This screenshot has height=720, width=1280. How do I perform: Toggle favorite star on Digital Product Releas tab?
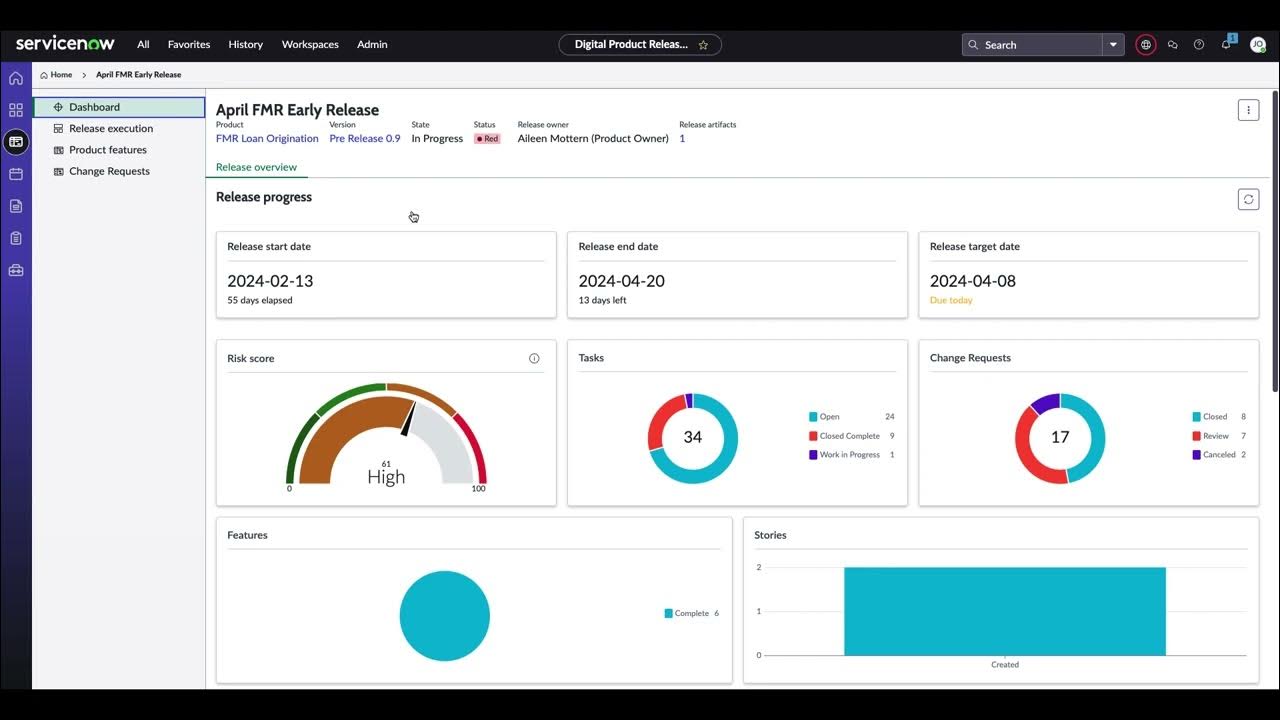tap(703, 44)
